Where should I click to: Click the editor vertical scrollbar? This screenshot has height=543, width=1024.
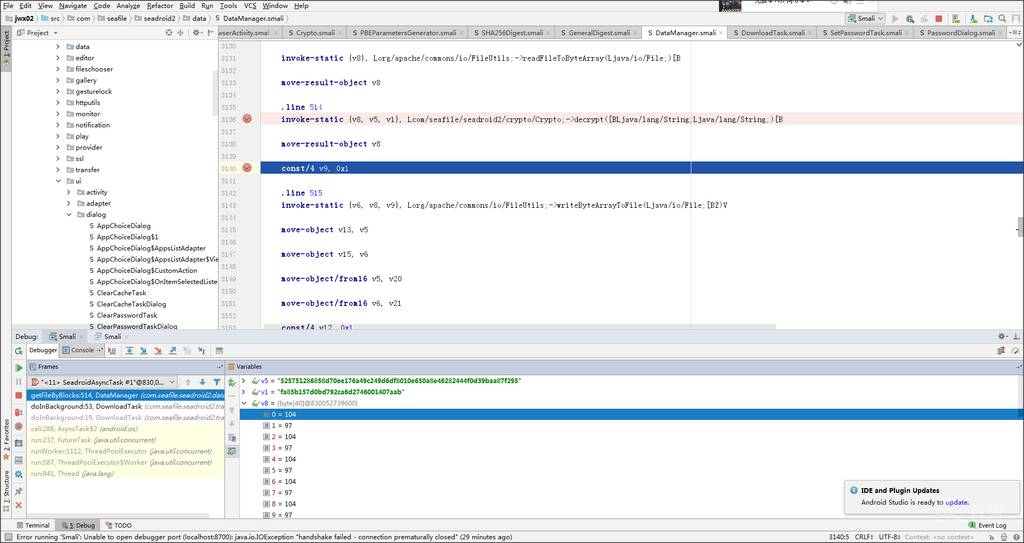tap(1020, 225)
